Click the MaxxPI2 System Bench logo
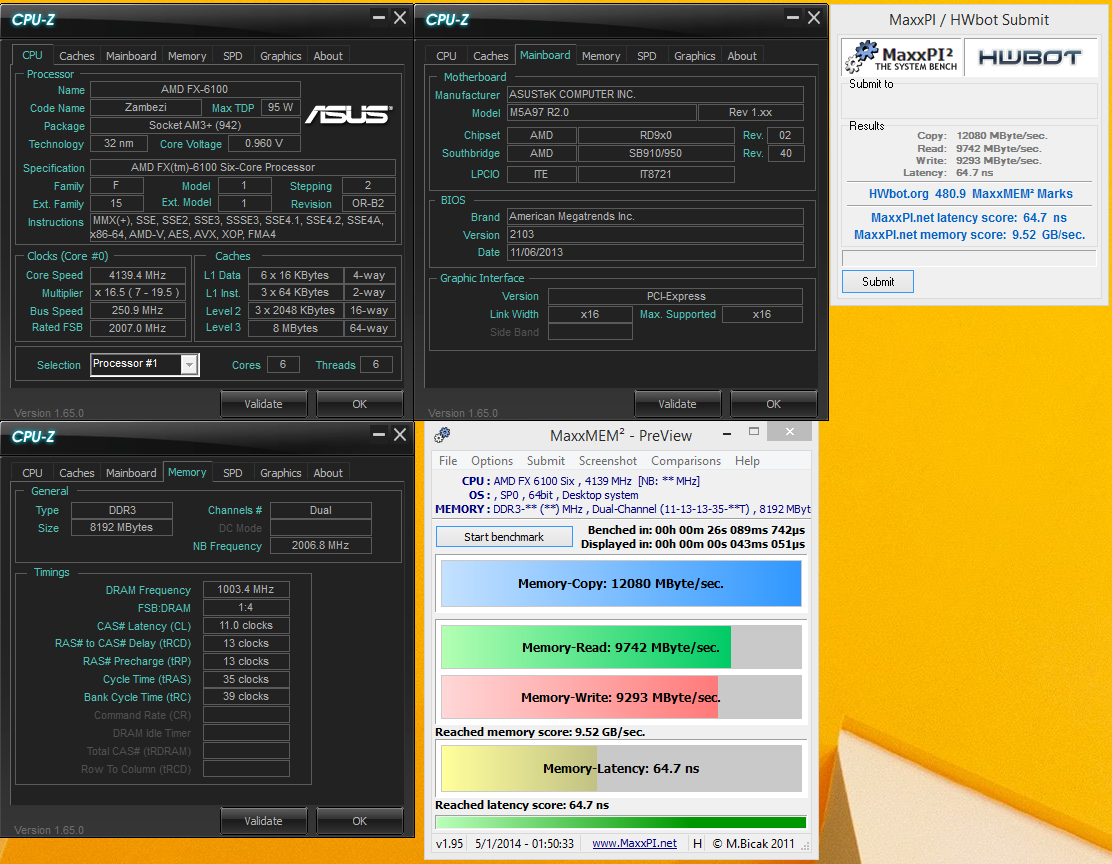Viewport: 1112px width, 864px height. (901, 57)
